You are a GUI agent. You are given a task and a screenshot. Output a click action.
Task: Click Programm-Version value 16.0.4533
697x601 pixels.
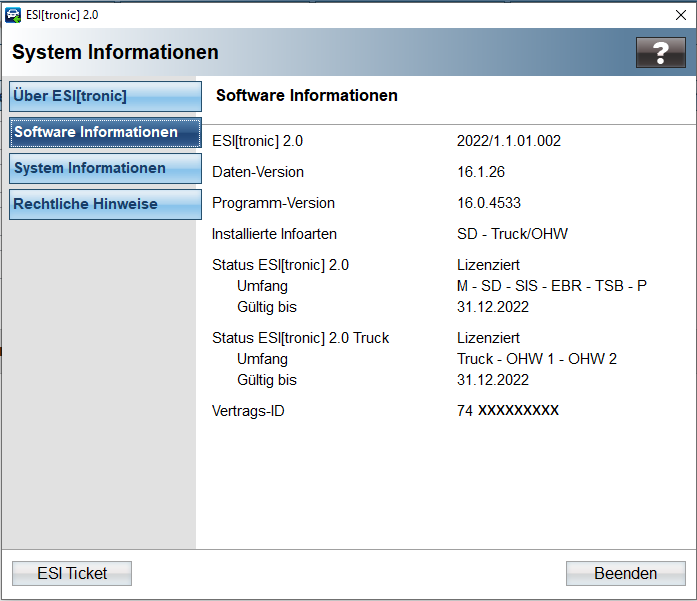pyautogui.click(x=489, y=203)
